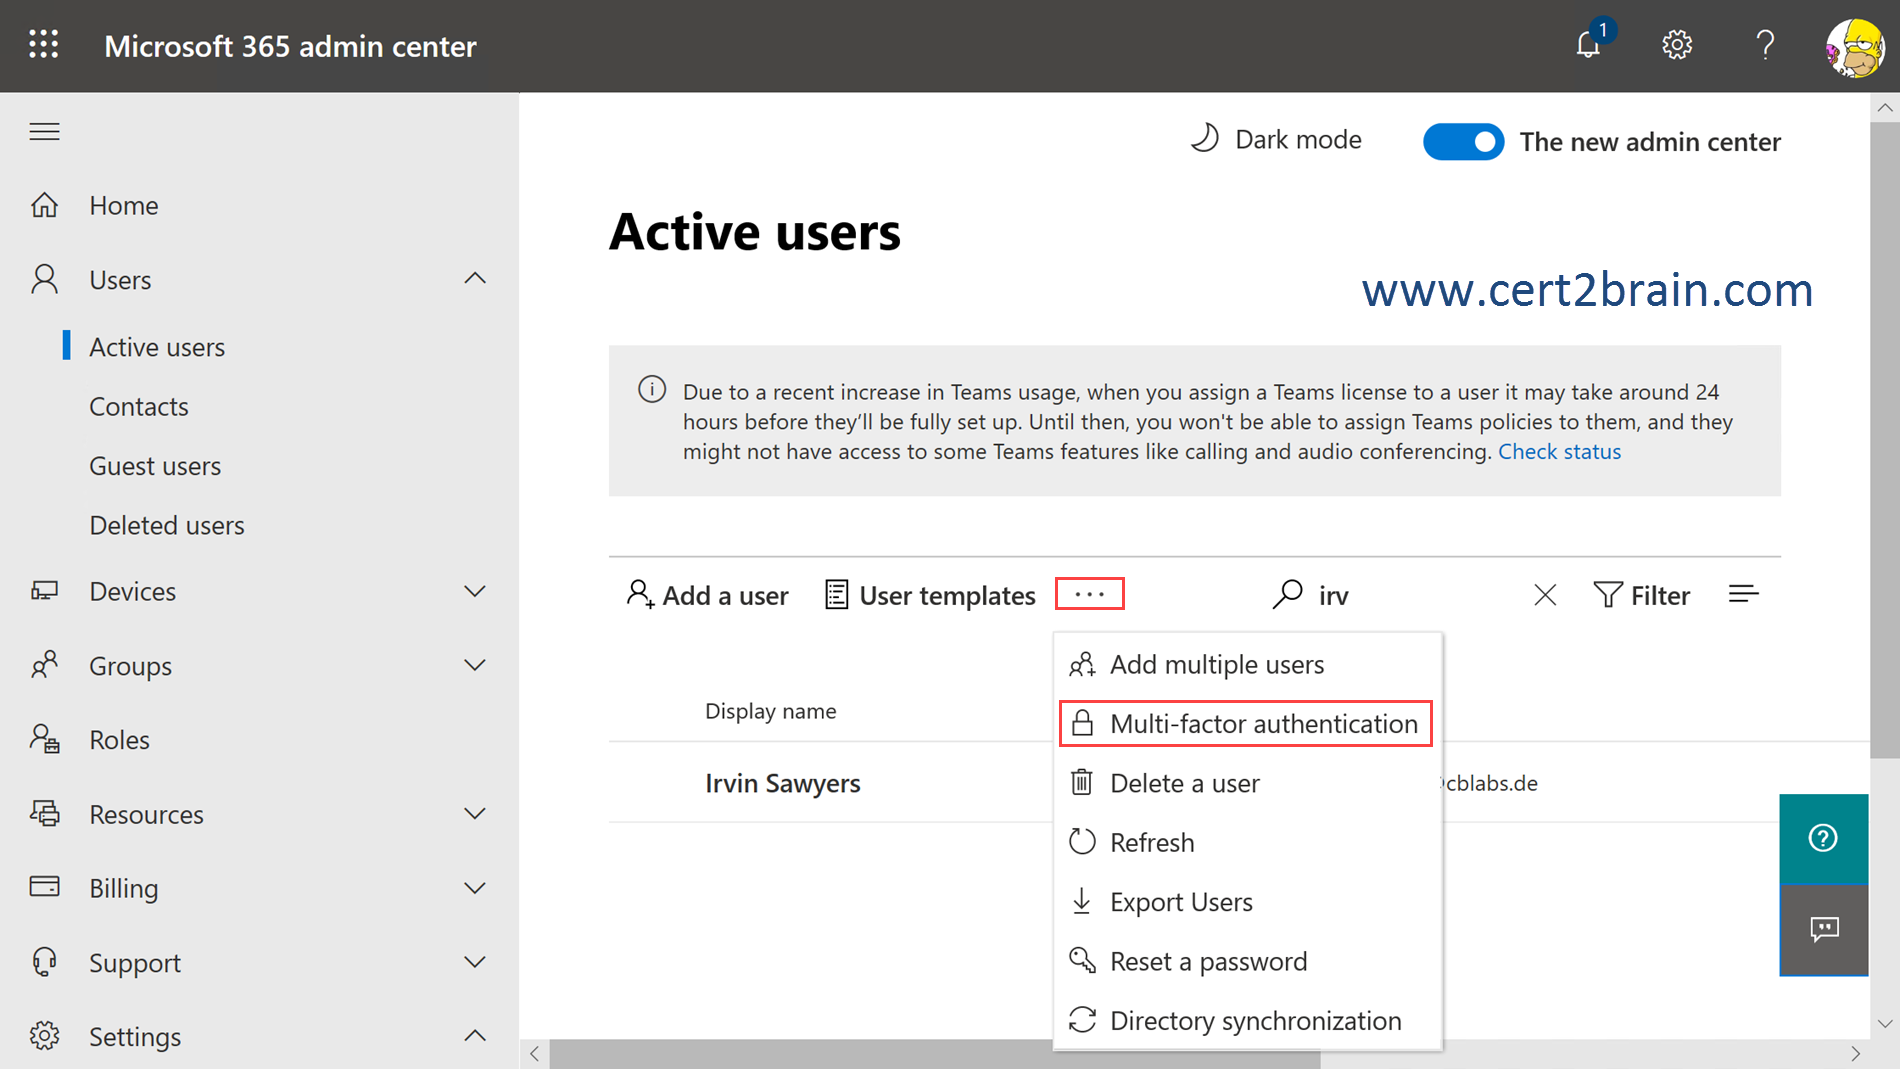Click the scroll left arrow

click(535, 1054)
